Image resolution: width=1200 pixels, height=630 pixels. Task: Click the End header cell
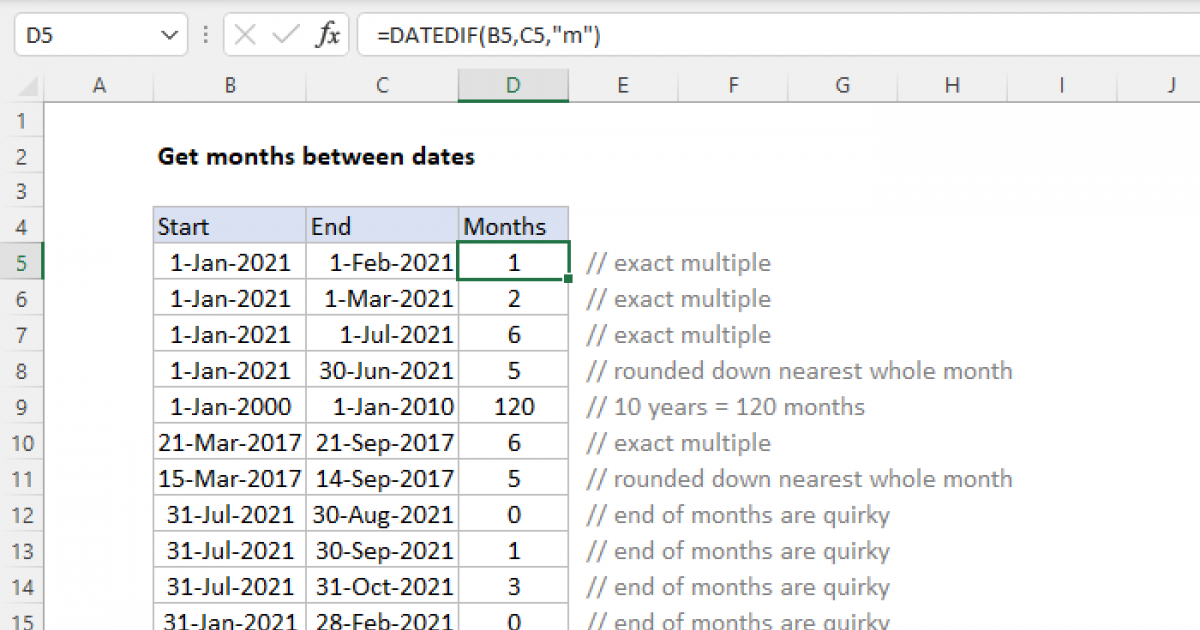(x=382, y=226)
